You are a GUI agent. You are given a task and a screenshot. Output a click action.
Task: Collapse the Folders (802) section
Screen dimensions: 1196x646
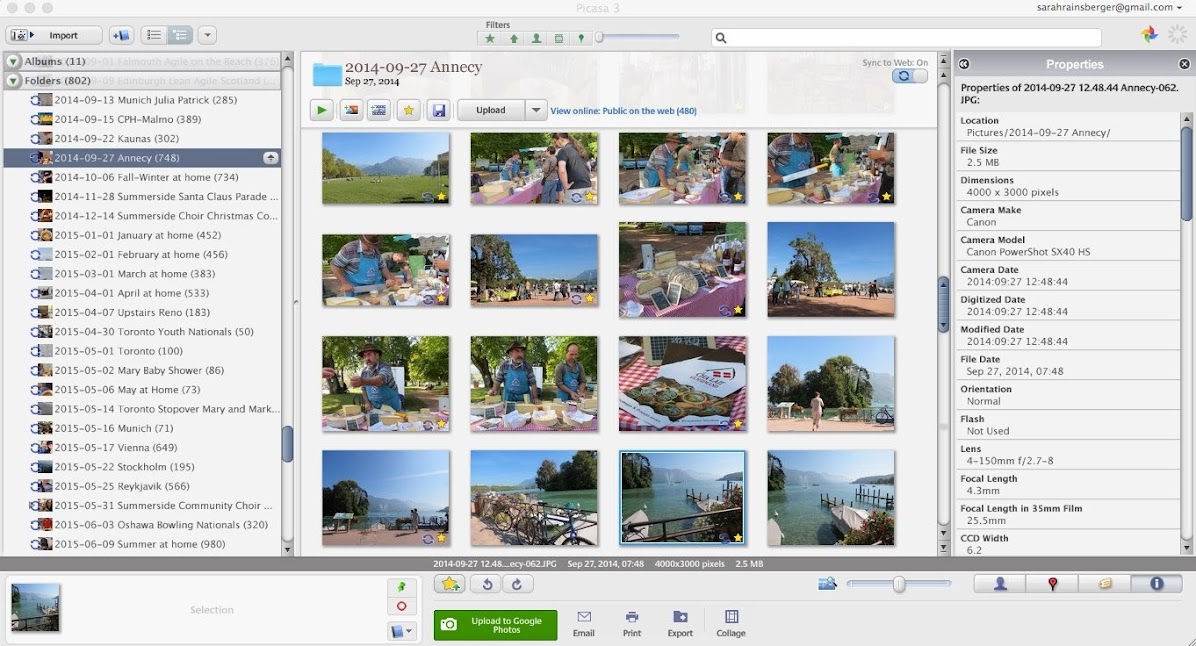tap(13, 80)
